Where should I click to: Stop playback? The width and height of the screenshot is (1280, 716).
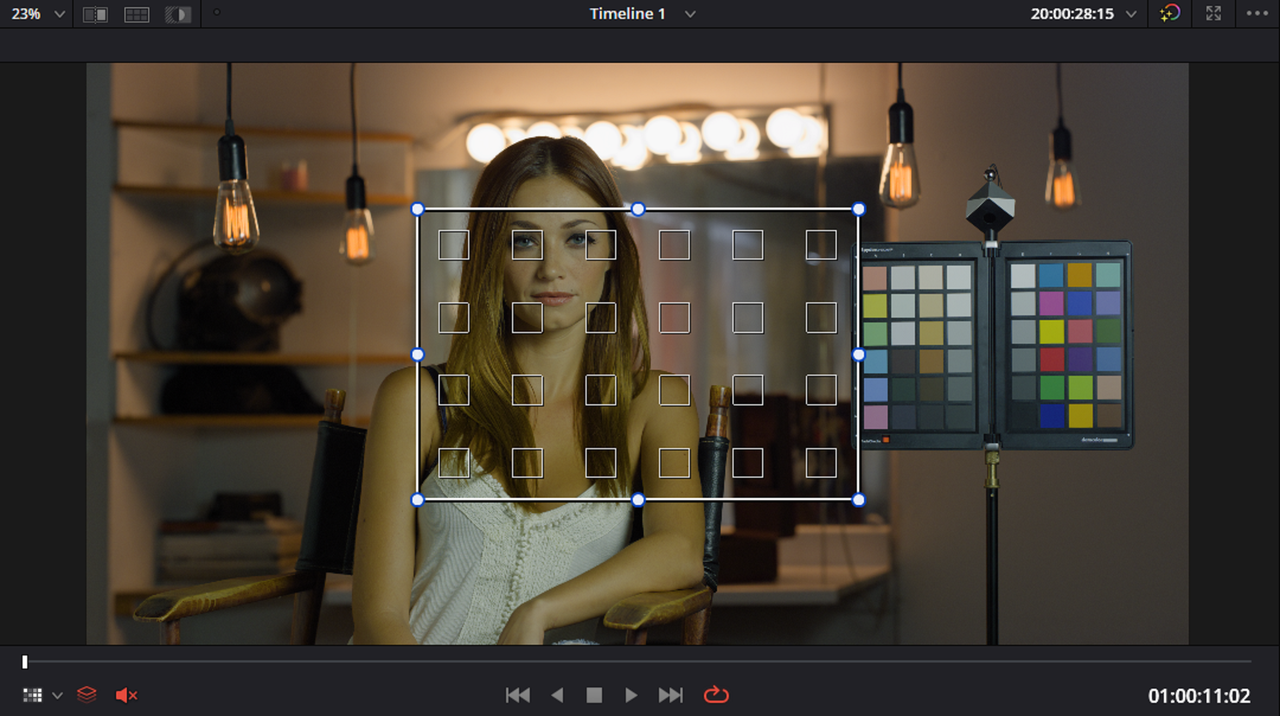pos(594,695)
